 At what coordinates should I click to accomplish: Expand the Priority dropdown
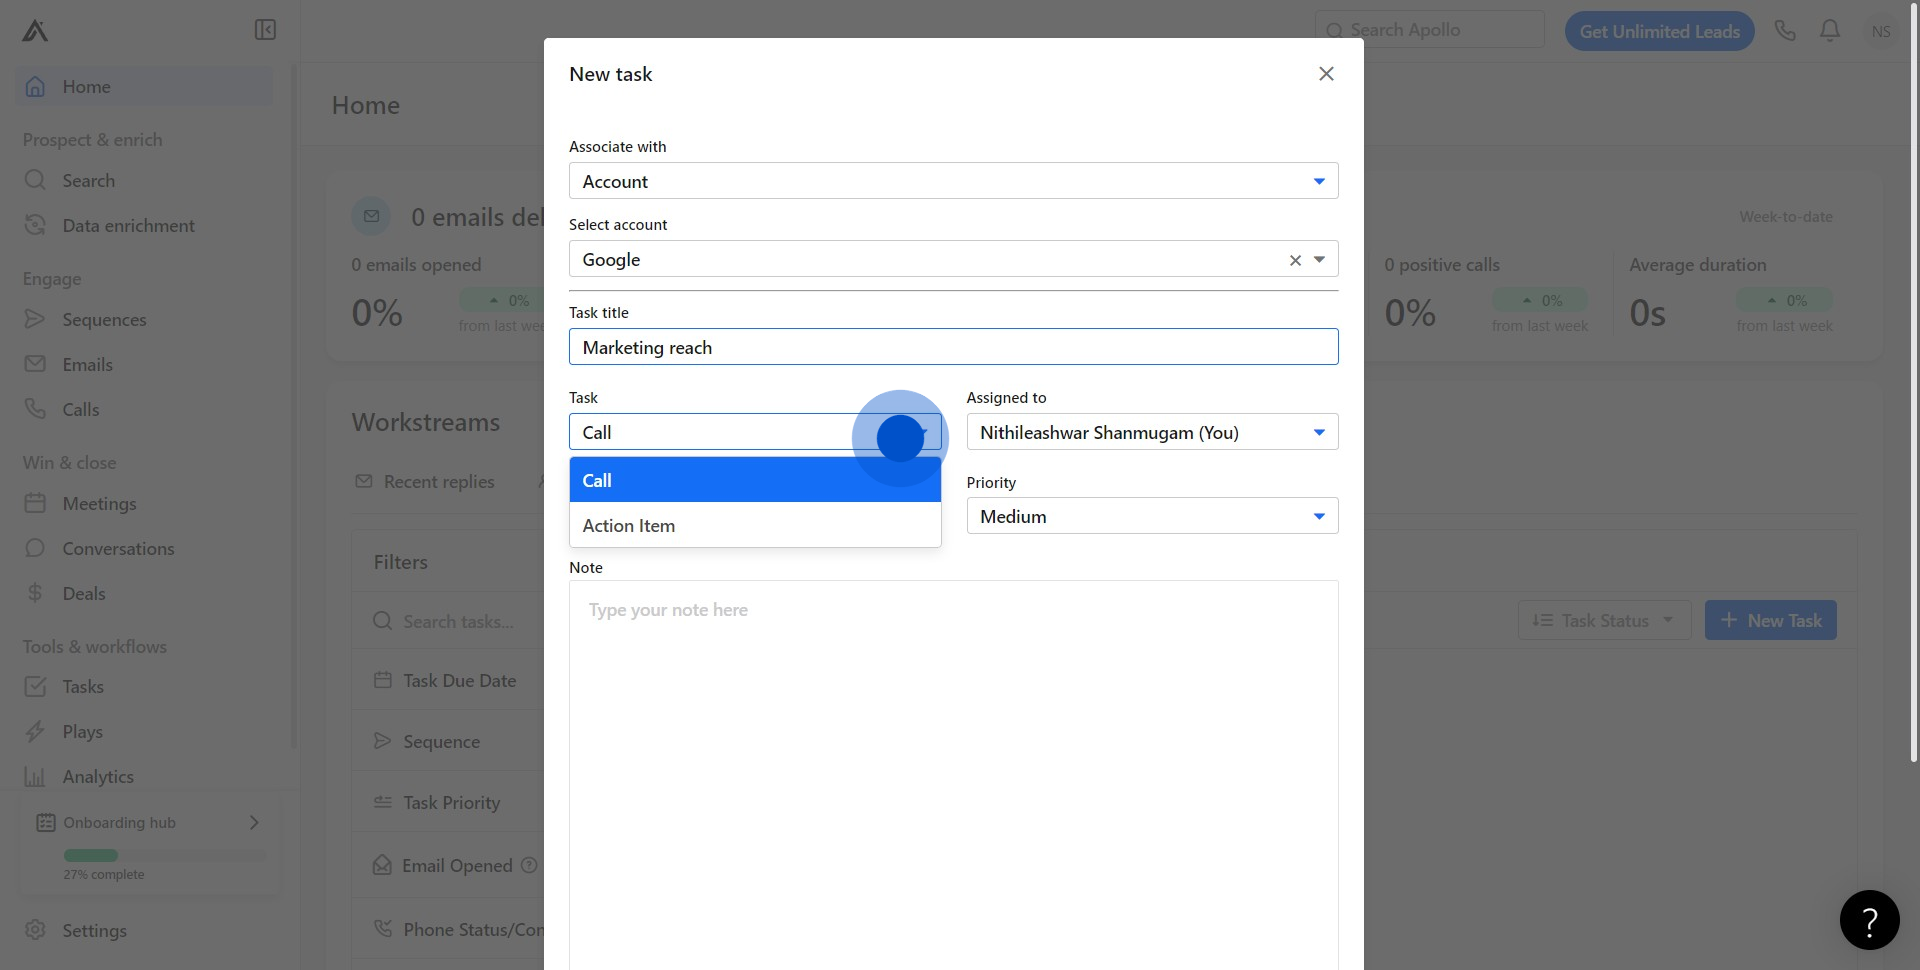tap(1319, 516)
